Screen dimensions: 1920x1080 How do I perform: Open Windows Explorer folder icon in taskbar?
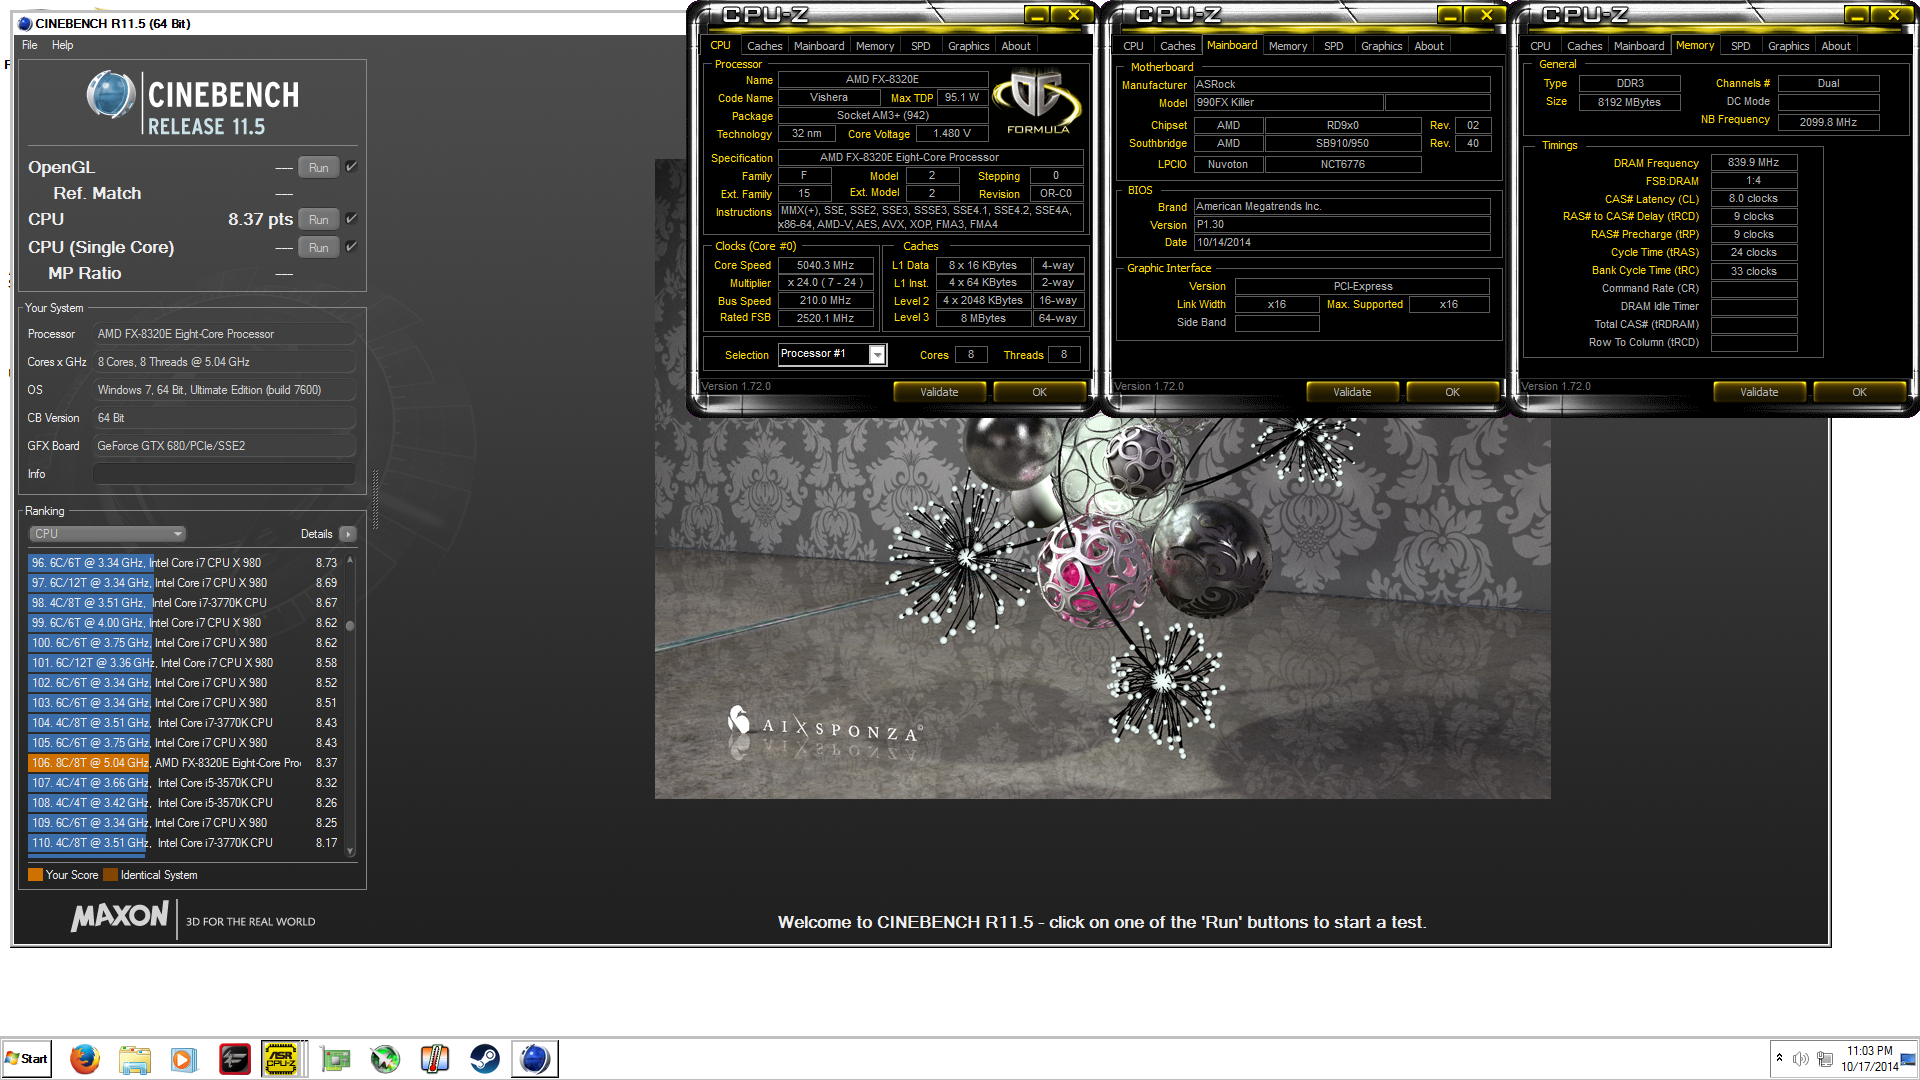tap(135, 1058)
